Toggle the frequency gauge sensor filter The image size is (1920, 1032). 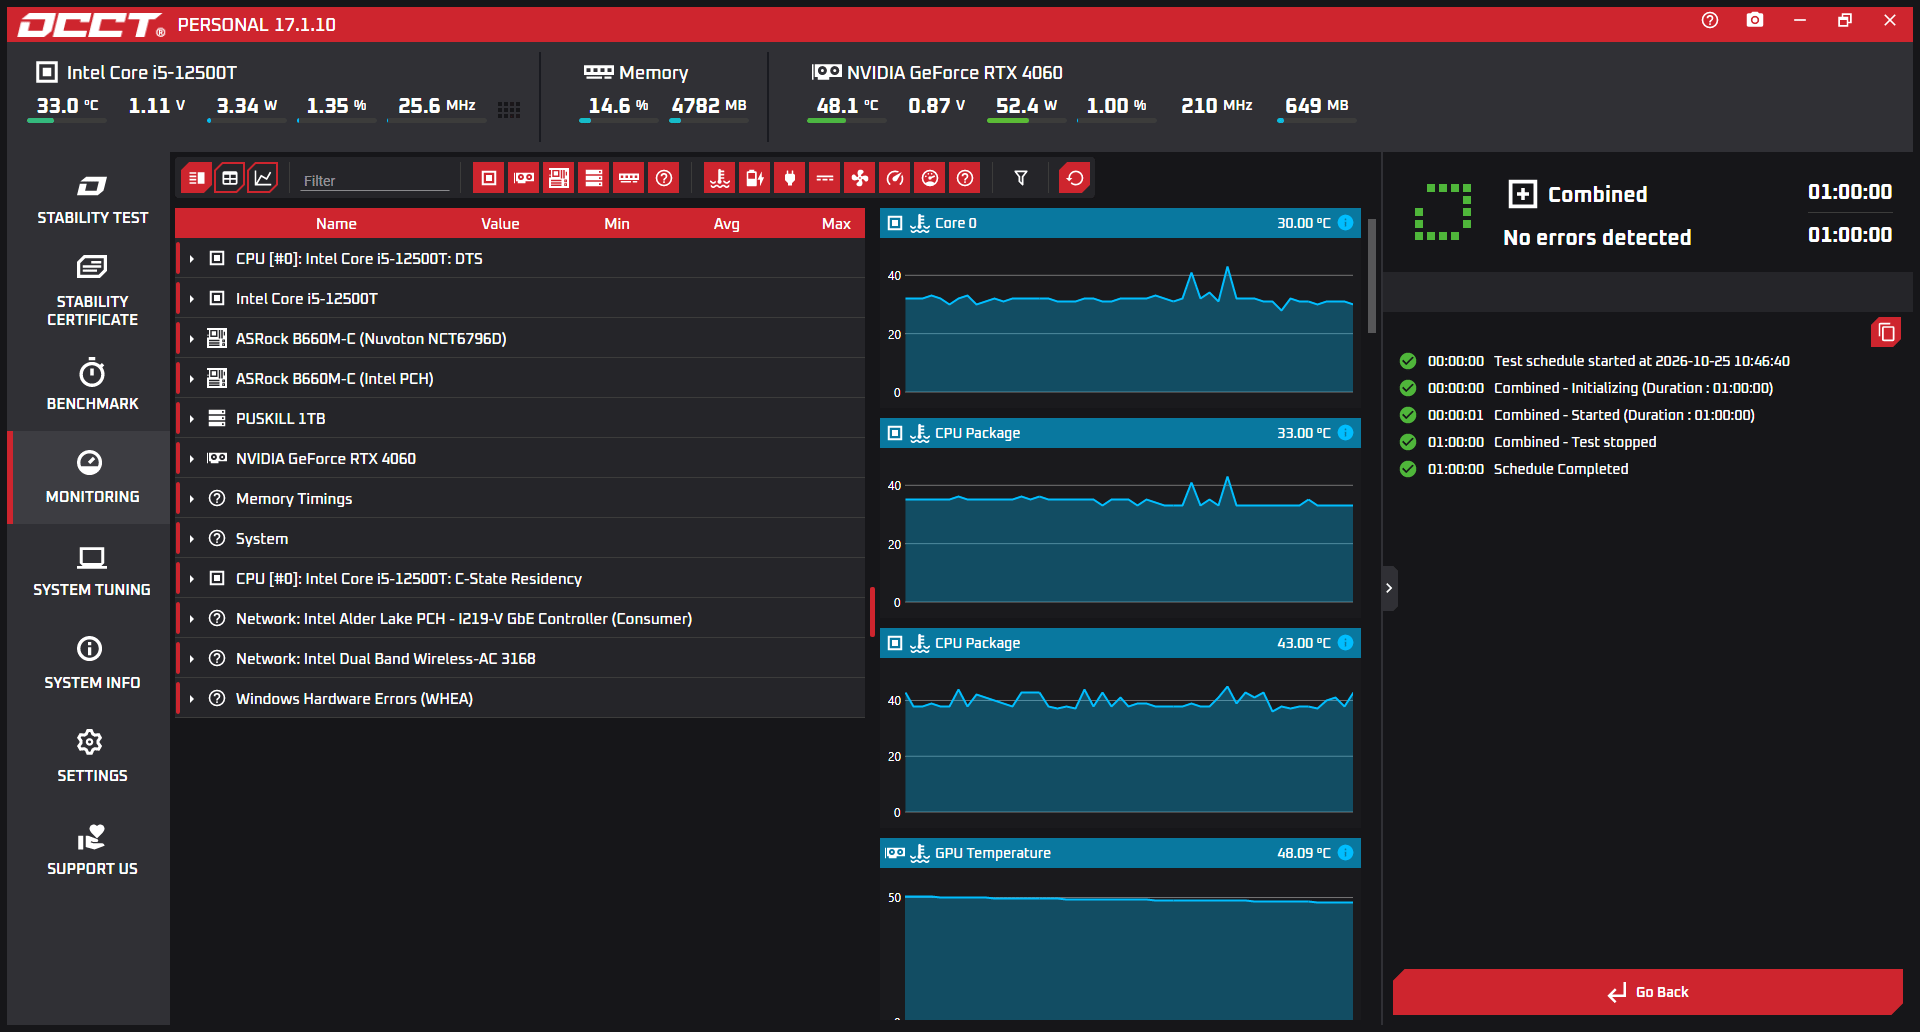(895, 178)
